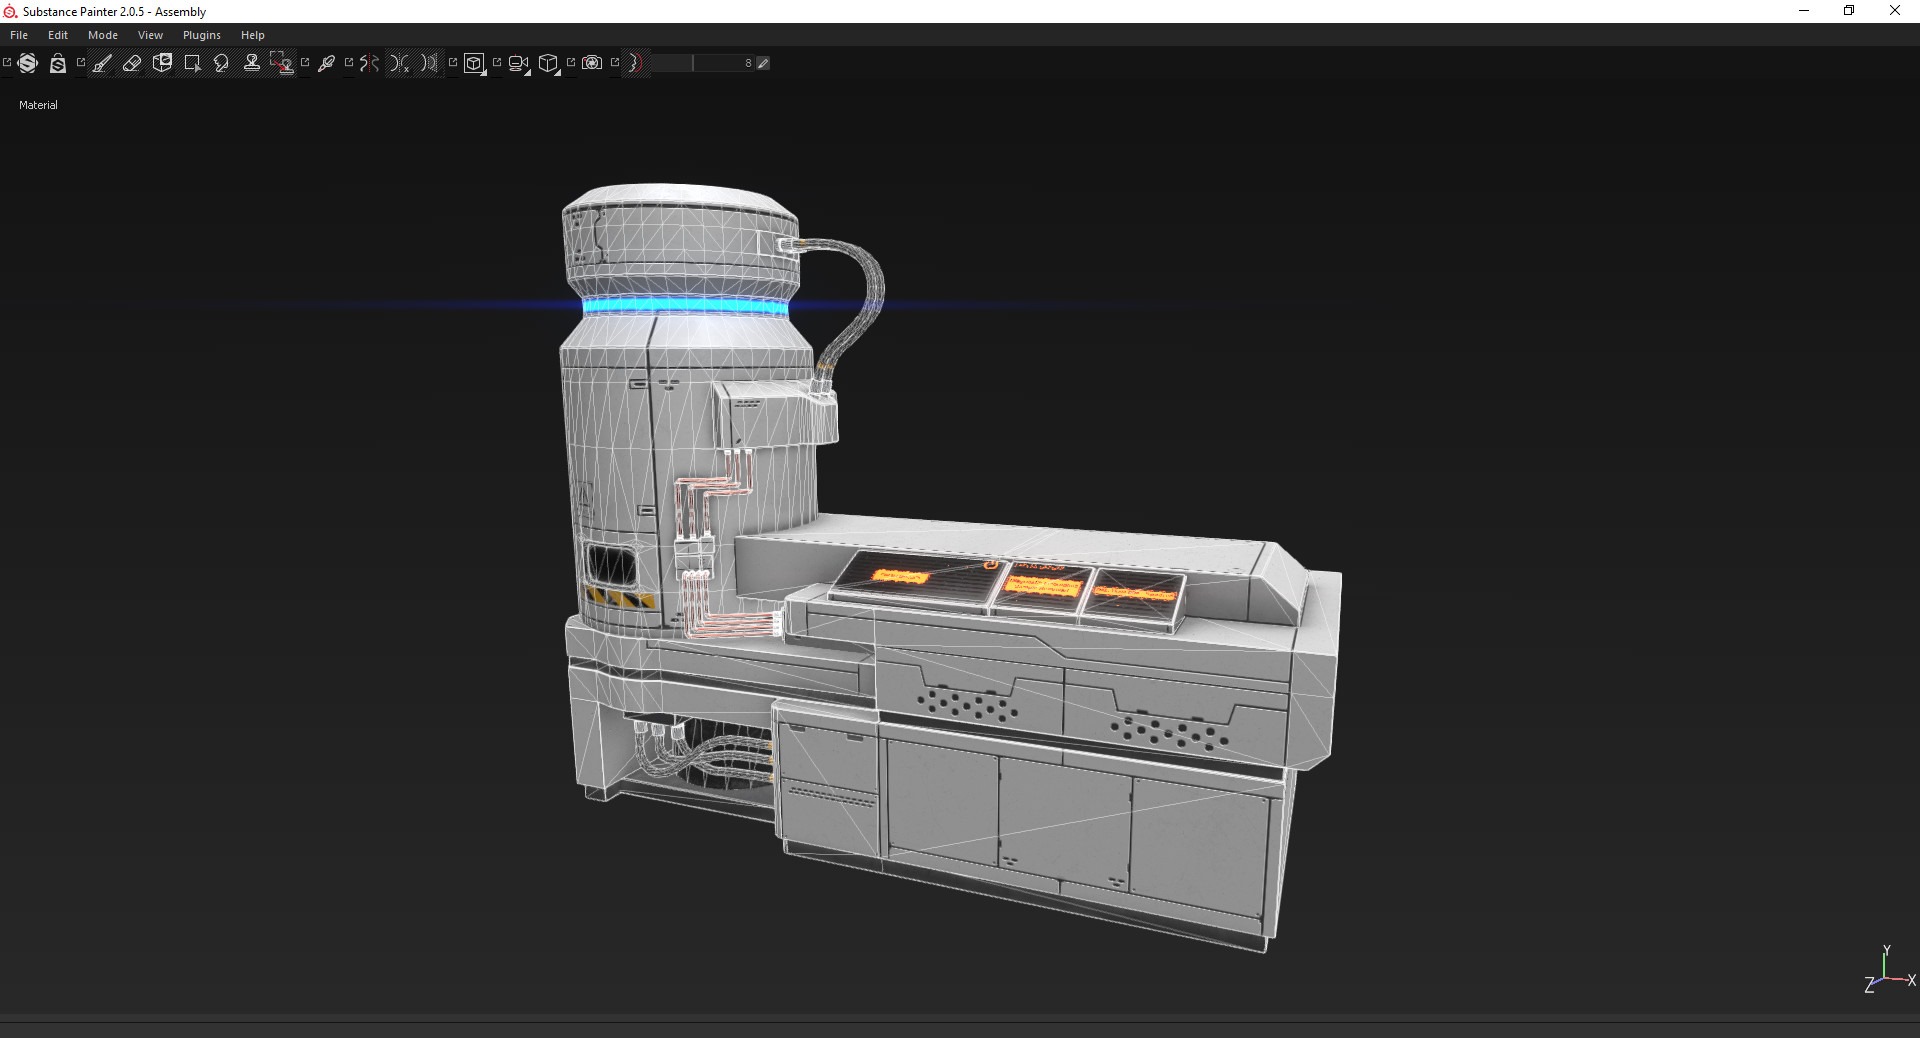Select the Projection tool

point(162,63)
